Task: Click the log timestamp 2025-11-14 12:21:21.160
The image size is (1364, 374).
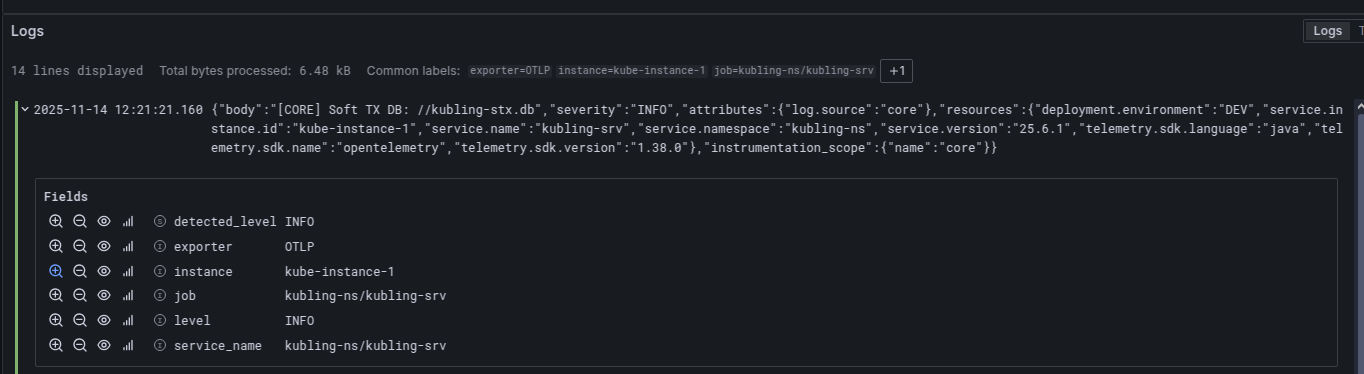Action: pyautogui.click(x=118, y=110)
